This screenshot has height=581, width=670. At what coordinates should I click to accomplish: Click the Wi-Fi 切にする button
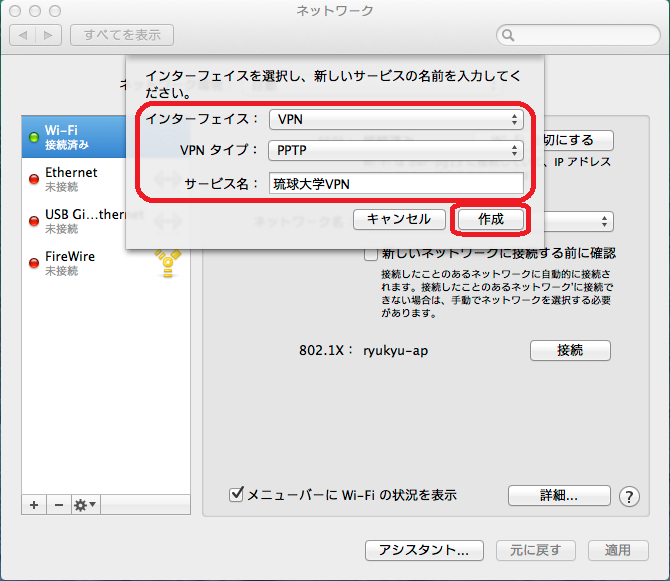pos(579,140)
